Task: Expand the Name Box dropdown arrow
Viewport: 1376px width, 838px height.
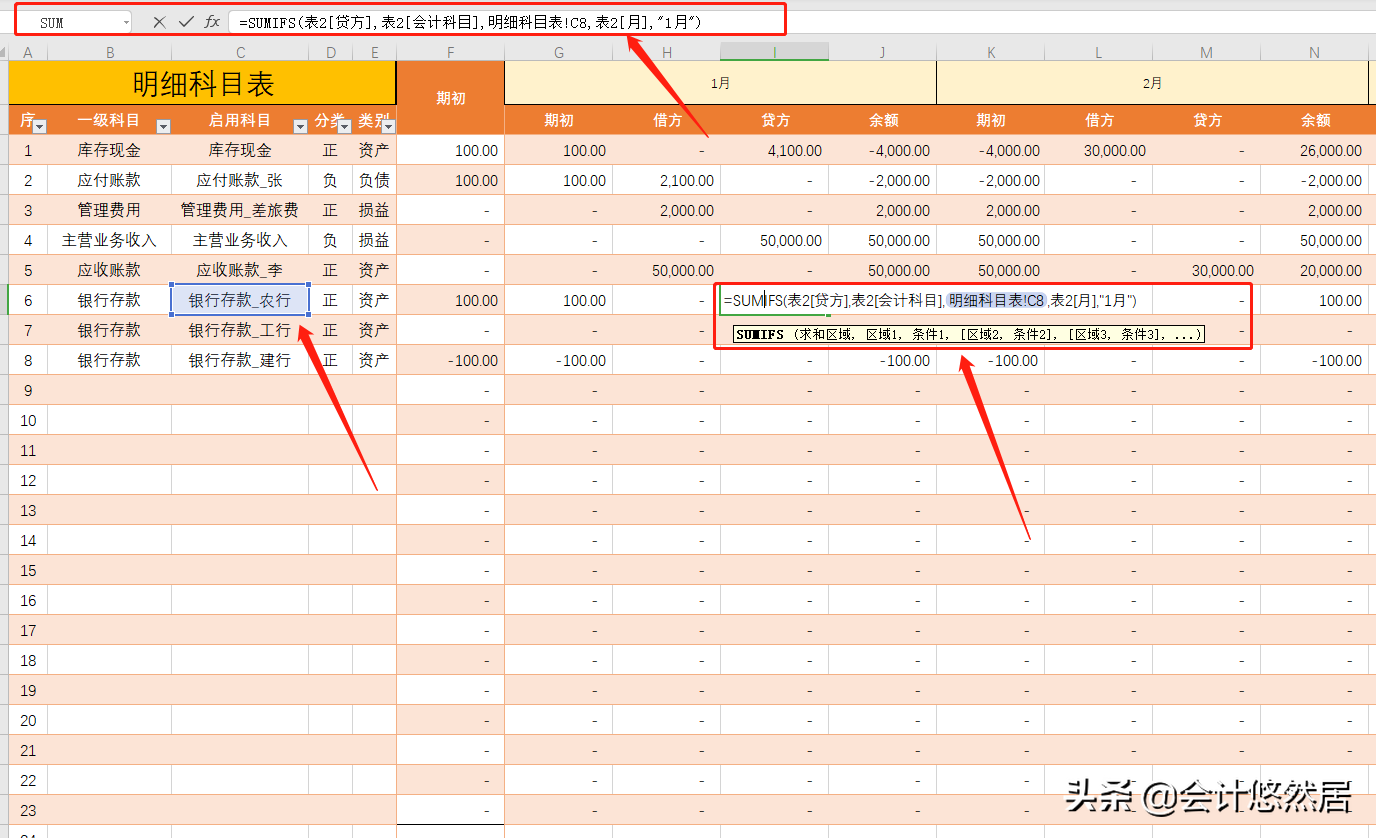Action: 126,22
